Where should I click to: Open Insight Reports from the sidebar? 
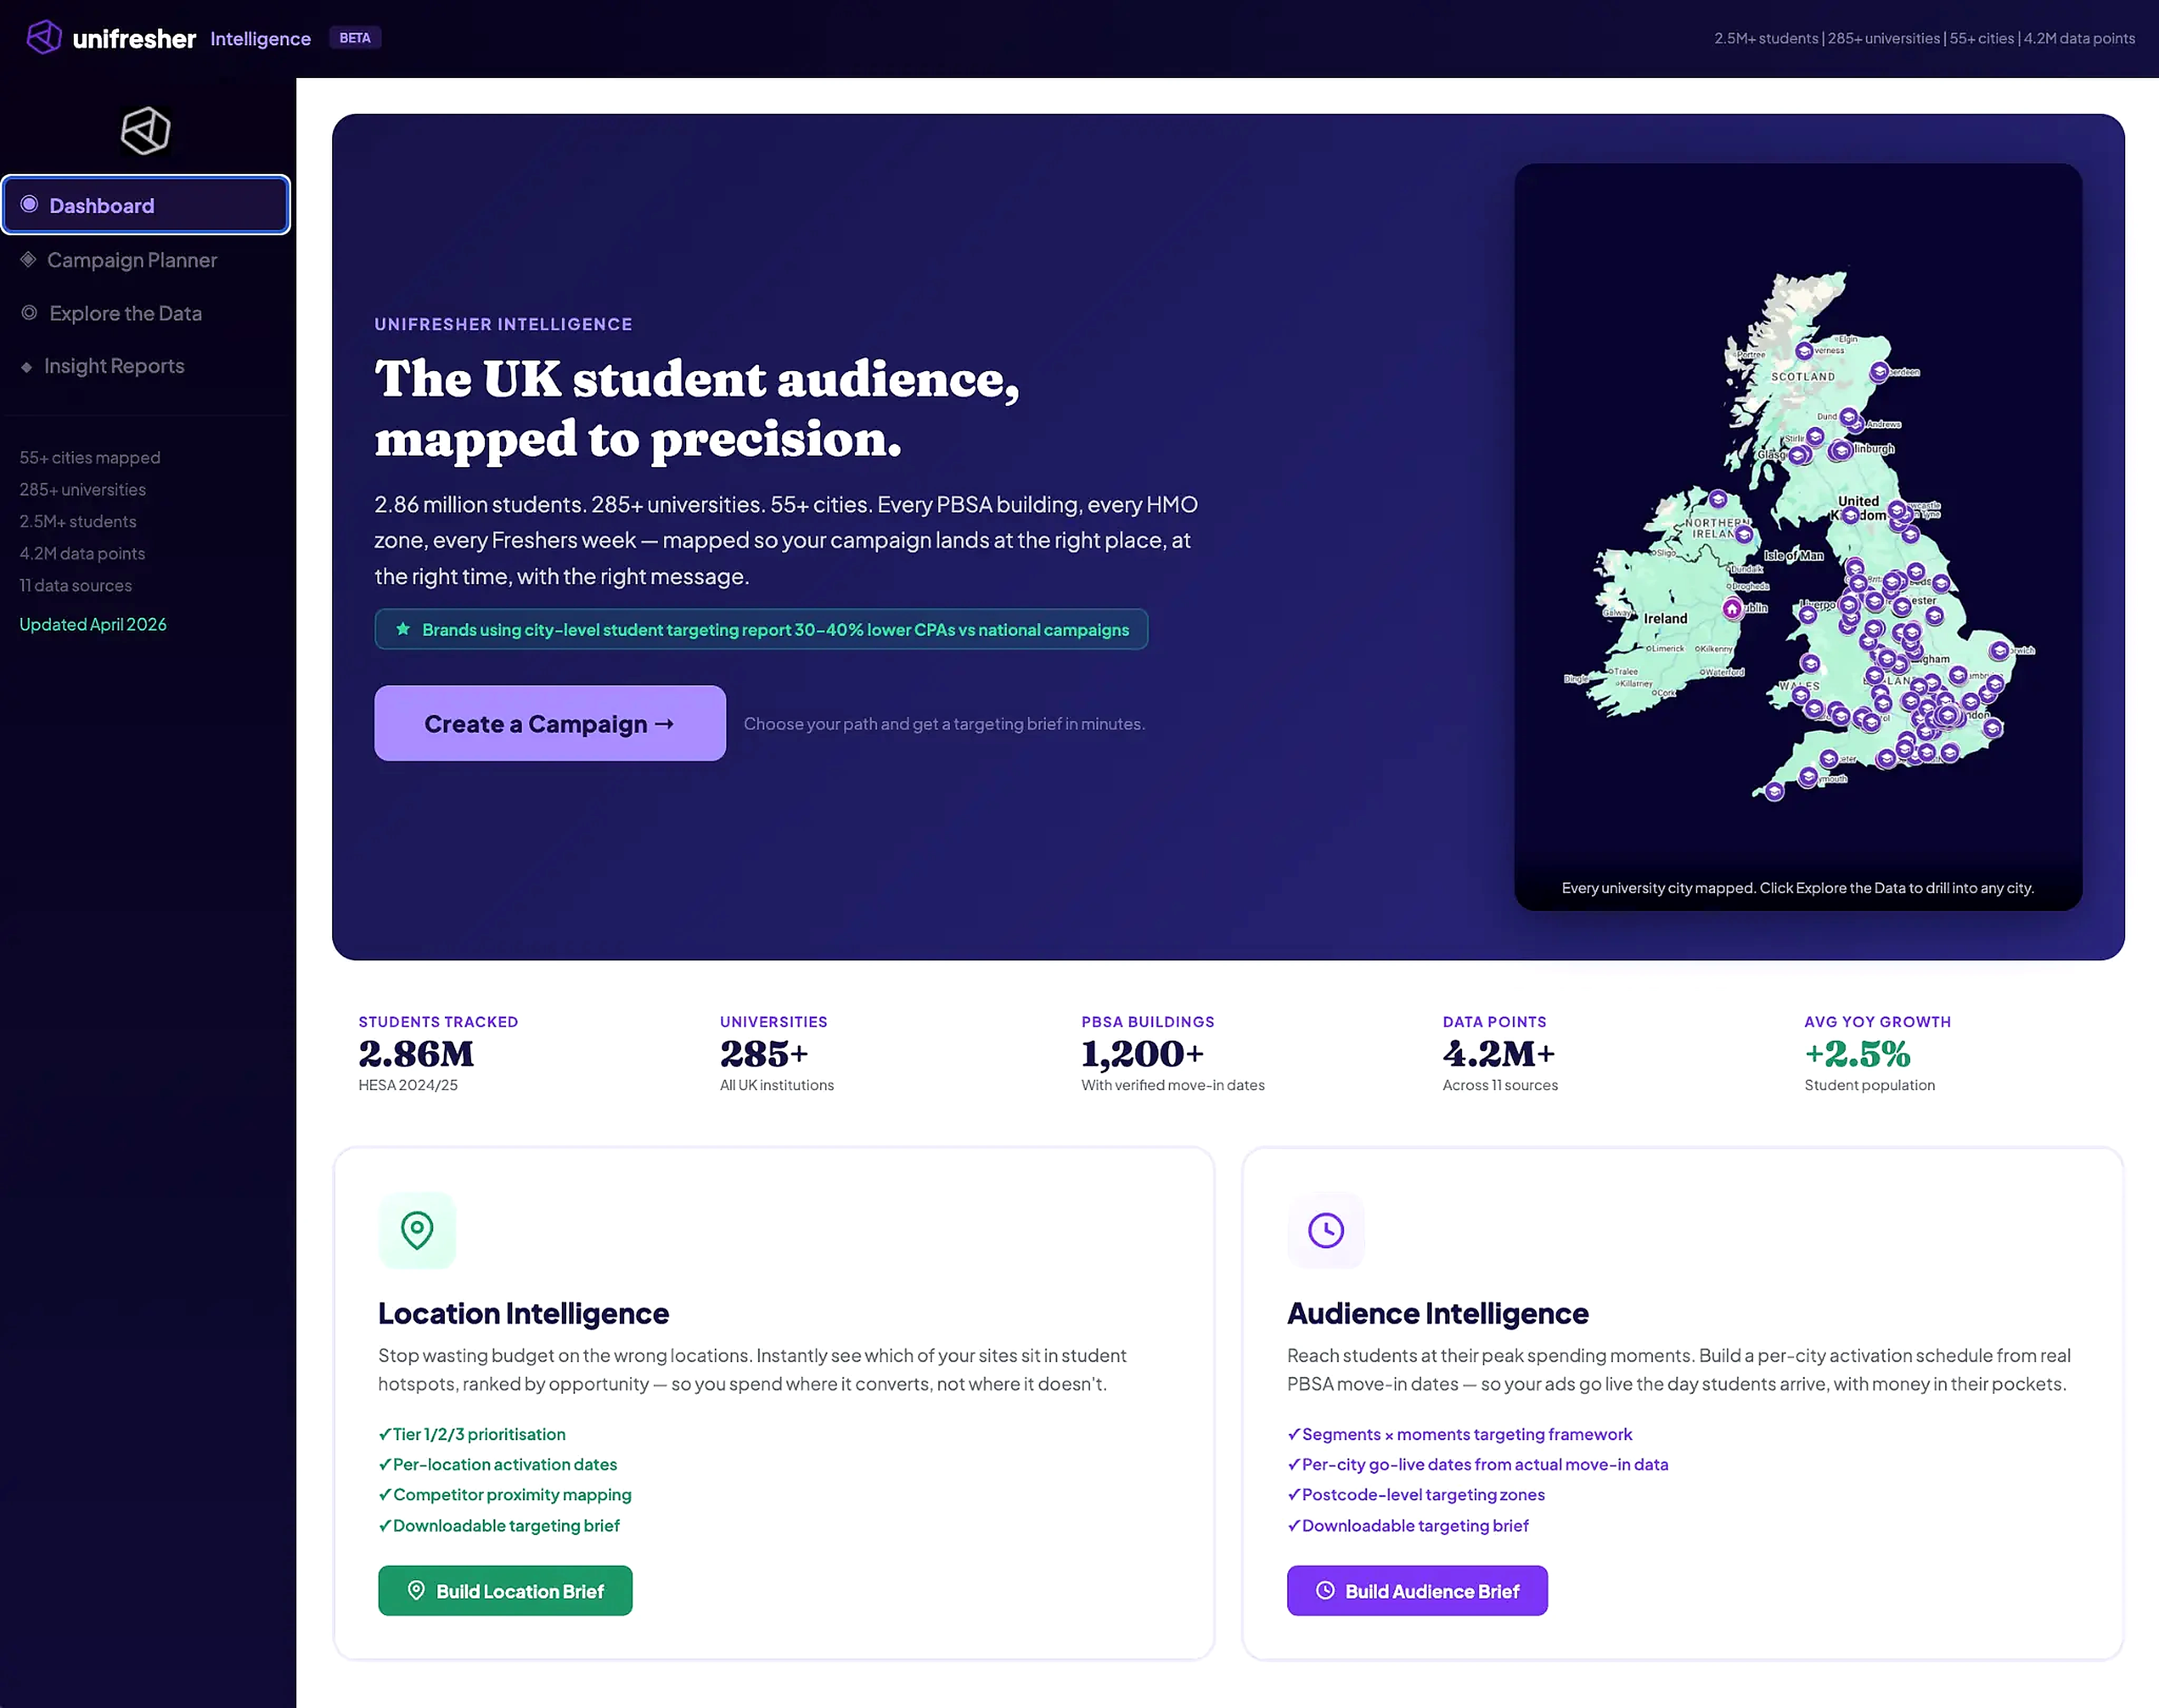pyautogui.click(x=114, y=366)
